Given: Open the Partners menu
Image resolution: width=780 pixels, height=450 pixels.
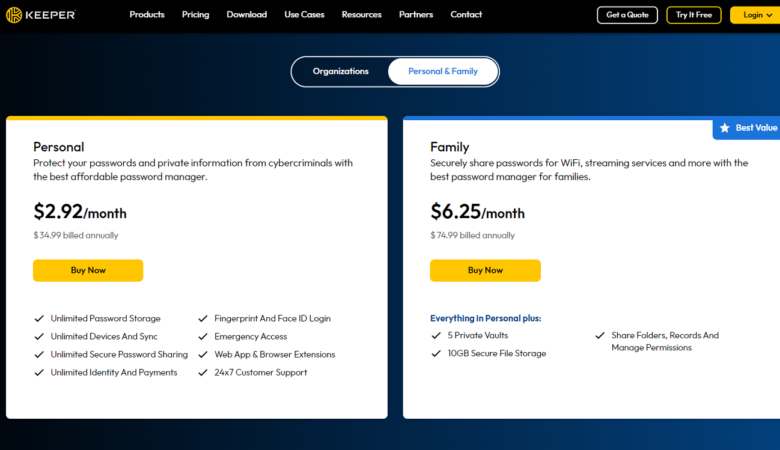Looking at the screenshot, I should [416, 14].
